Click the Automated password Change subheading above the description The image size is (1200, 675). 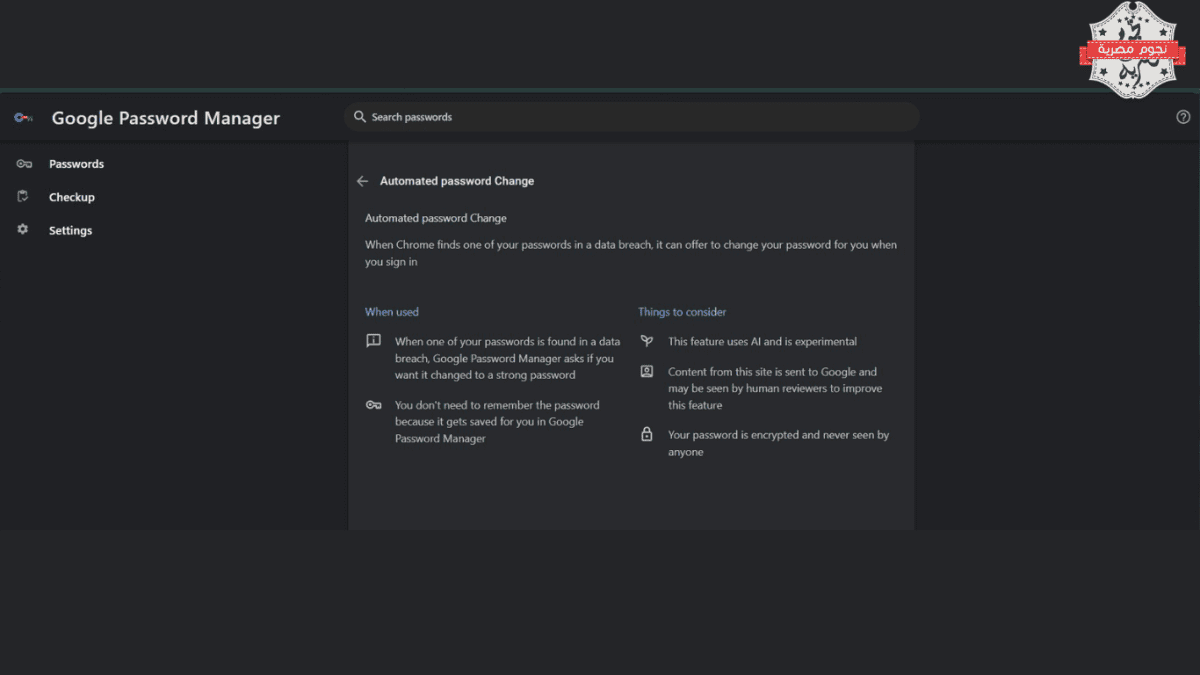[436, 218]
